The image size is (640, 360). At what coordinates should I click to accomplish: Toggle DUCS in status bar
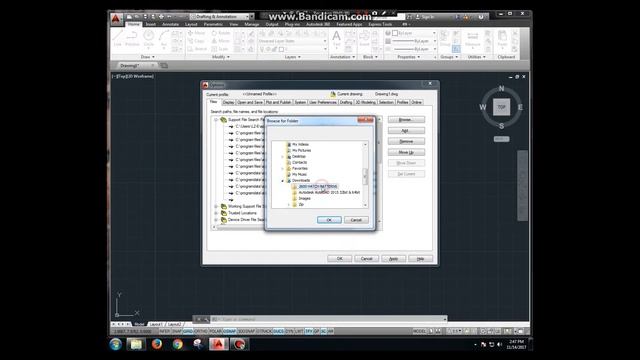278,331
